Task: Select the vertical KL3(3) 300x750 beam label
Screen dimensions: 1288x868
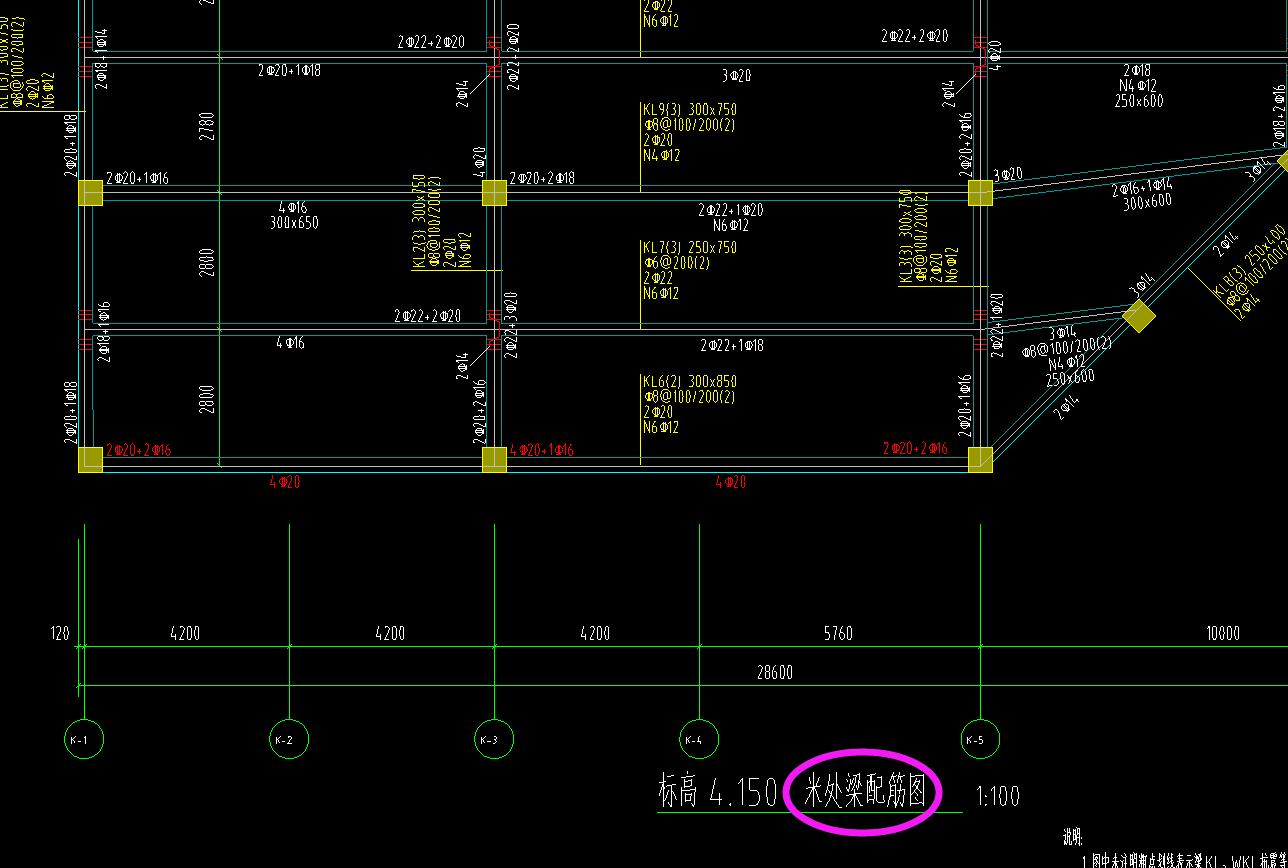Action: point(906,237)
